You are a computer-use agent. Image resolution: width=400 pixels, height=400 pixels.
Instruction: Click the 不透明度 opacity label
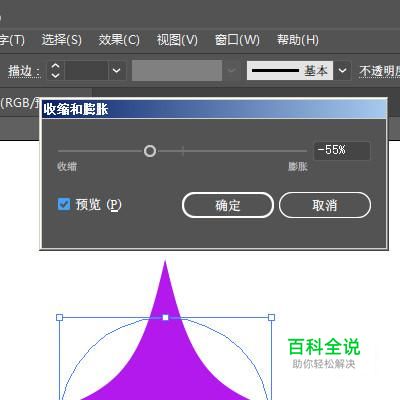pos(379,71)
